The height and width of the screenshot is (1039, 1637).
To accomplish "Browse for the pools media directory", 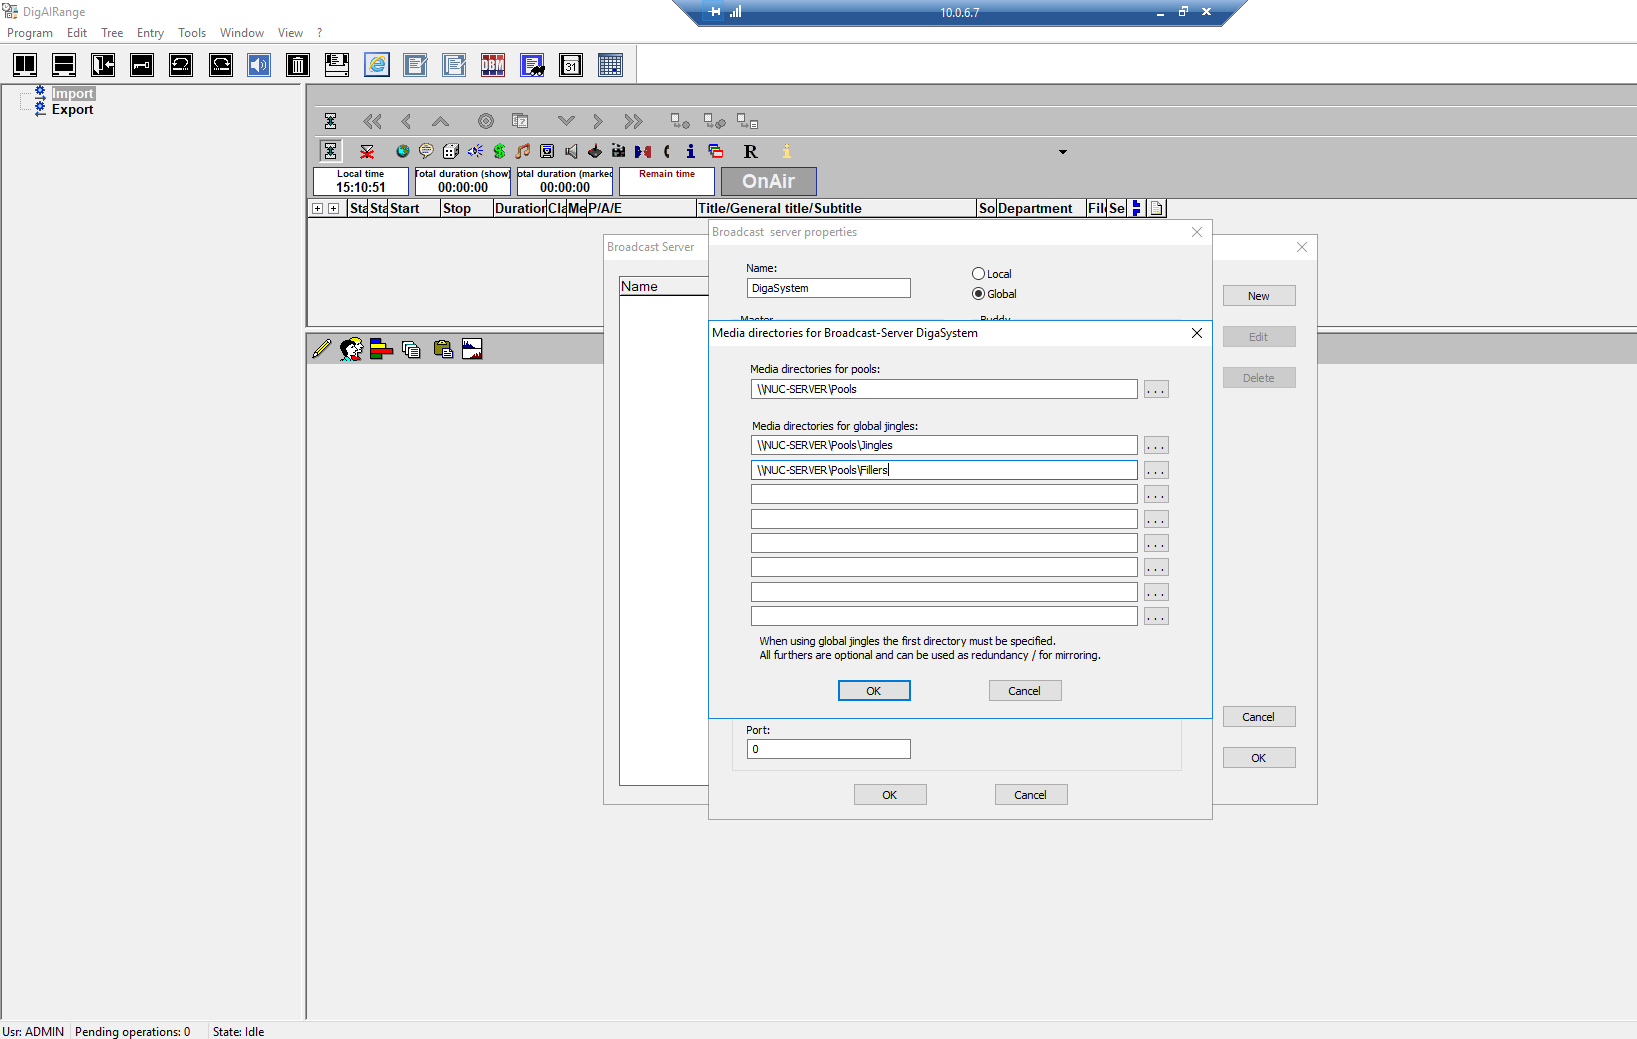I will 1156,390.
